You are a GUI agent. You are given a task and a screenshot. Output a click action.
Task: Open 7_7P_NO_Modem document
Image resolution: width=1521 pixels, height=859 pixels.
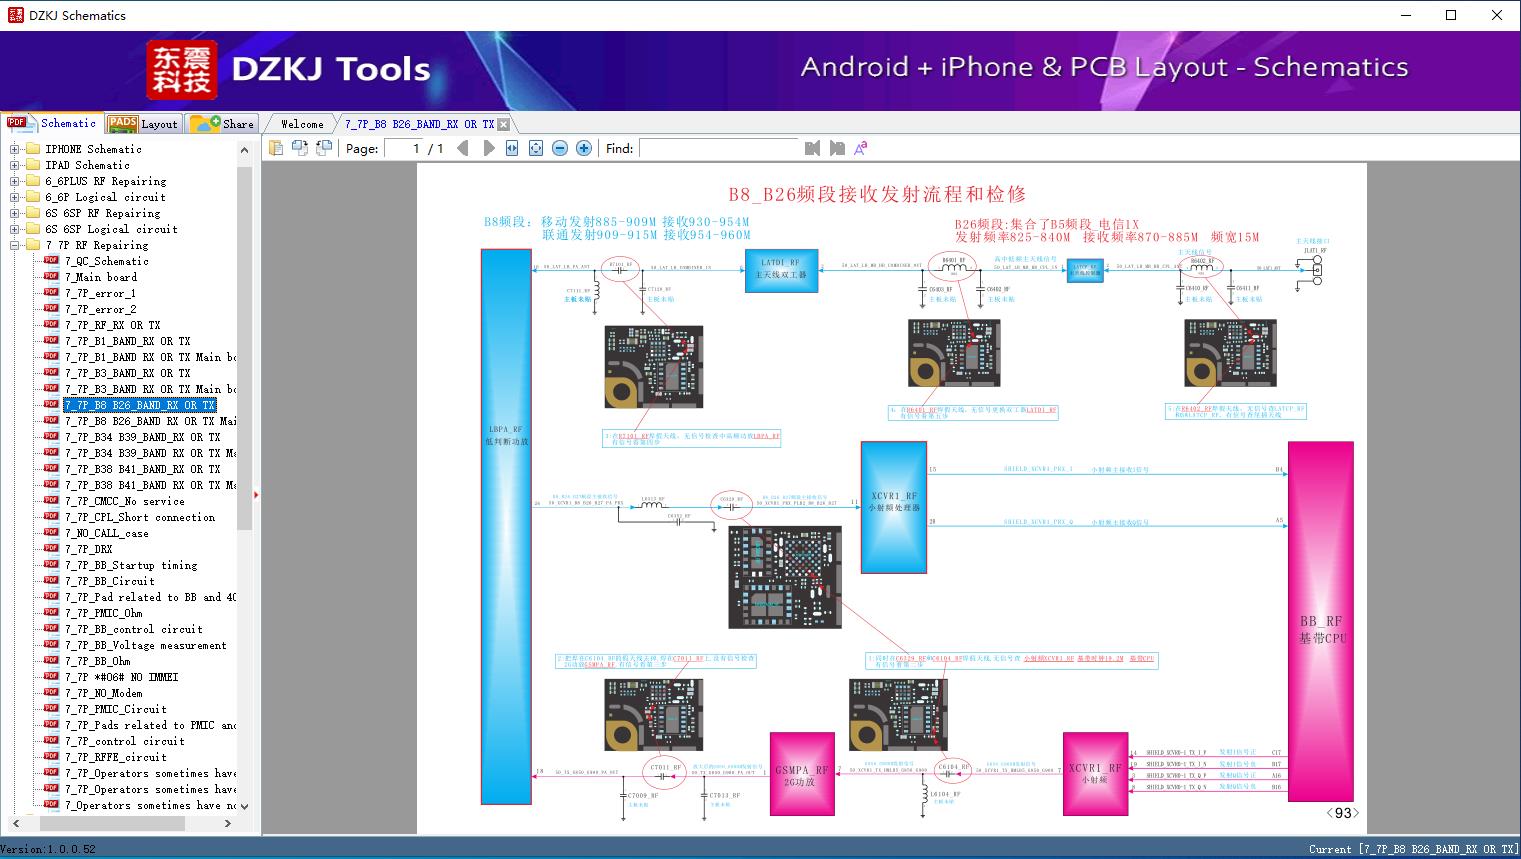tap(104, 693)
